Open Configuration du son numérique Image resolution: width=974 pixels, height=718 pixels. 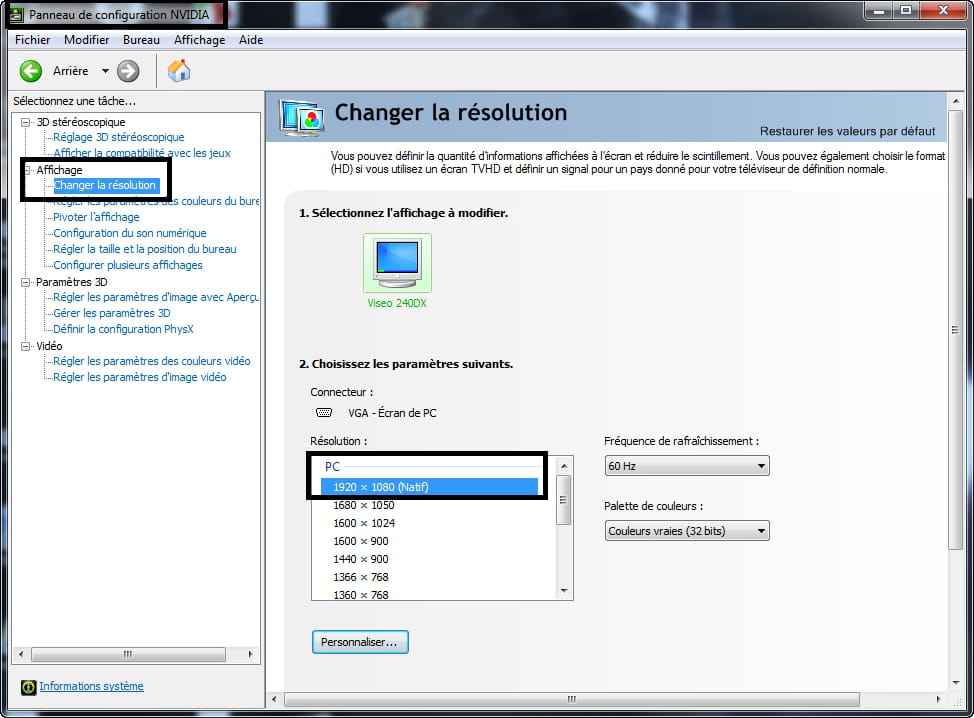click(x=130, y=233)
